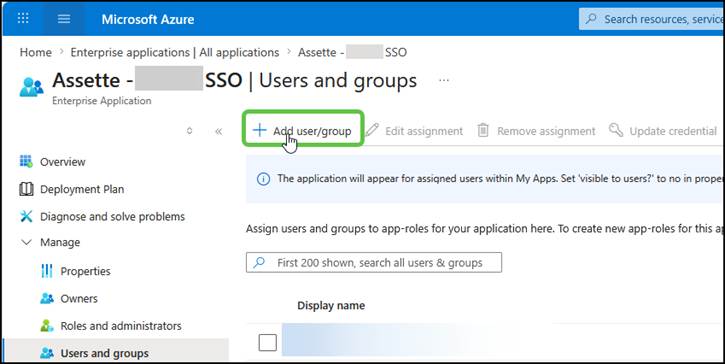Viewport: 725px width, 364px height.
Task: Tick the checkbox in first user row
Action: pos(267,343)
